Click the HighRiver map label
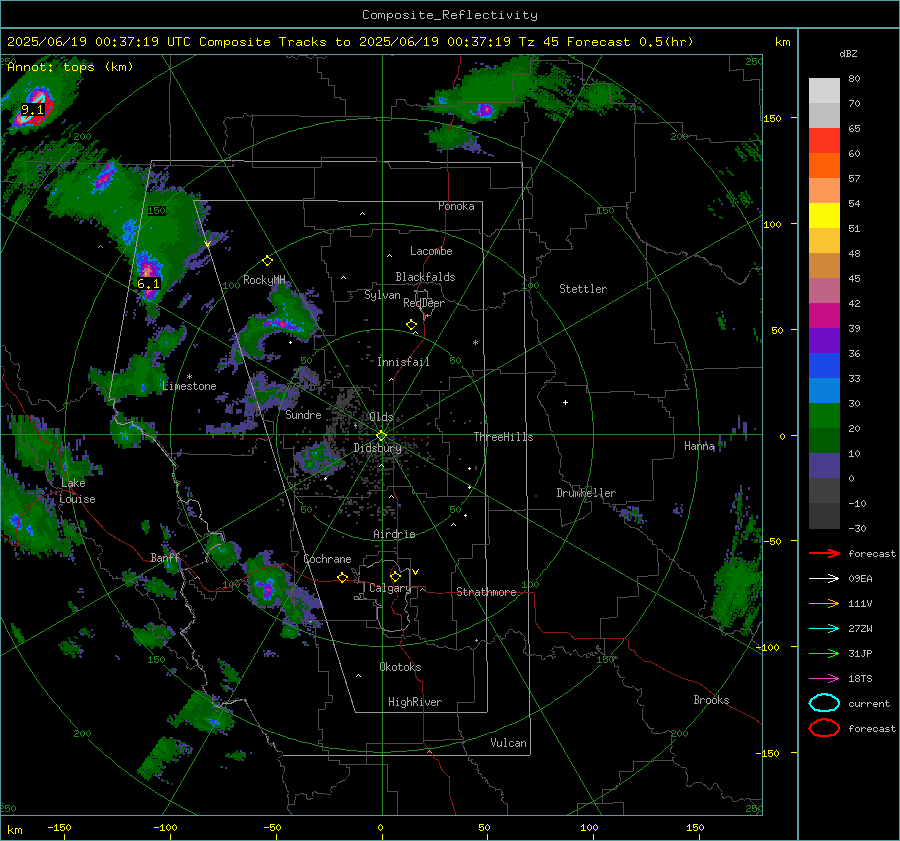 click(x=414, y=702)
